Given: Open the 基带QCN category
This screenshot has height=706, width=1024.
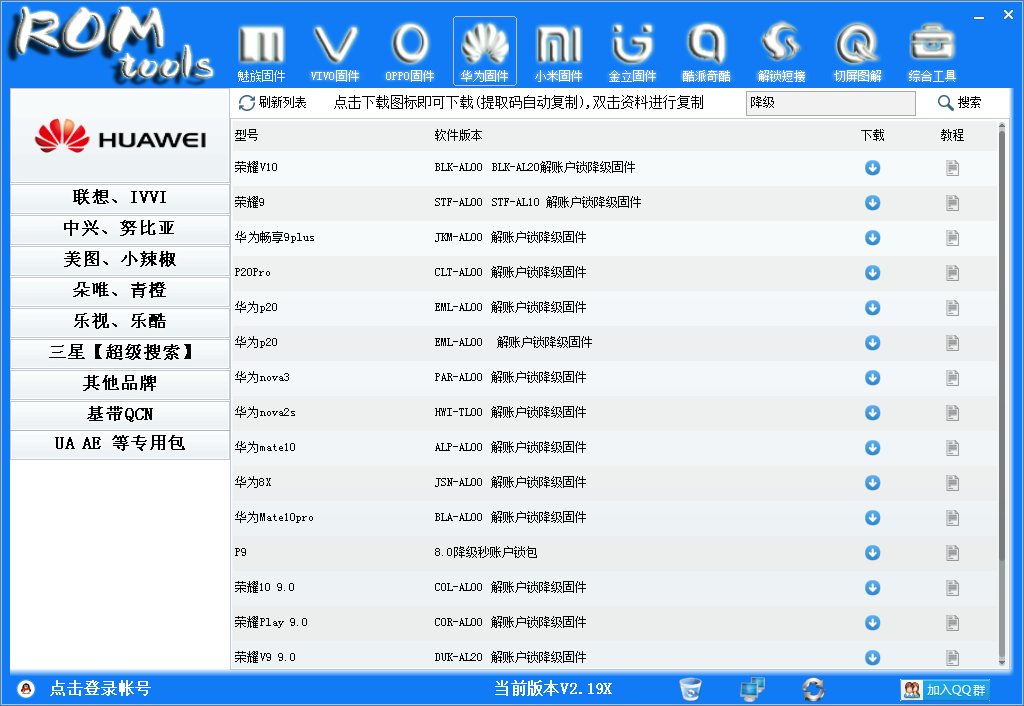Looking at the screenshot, I should (x=120, y=414).
